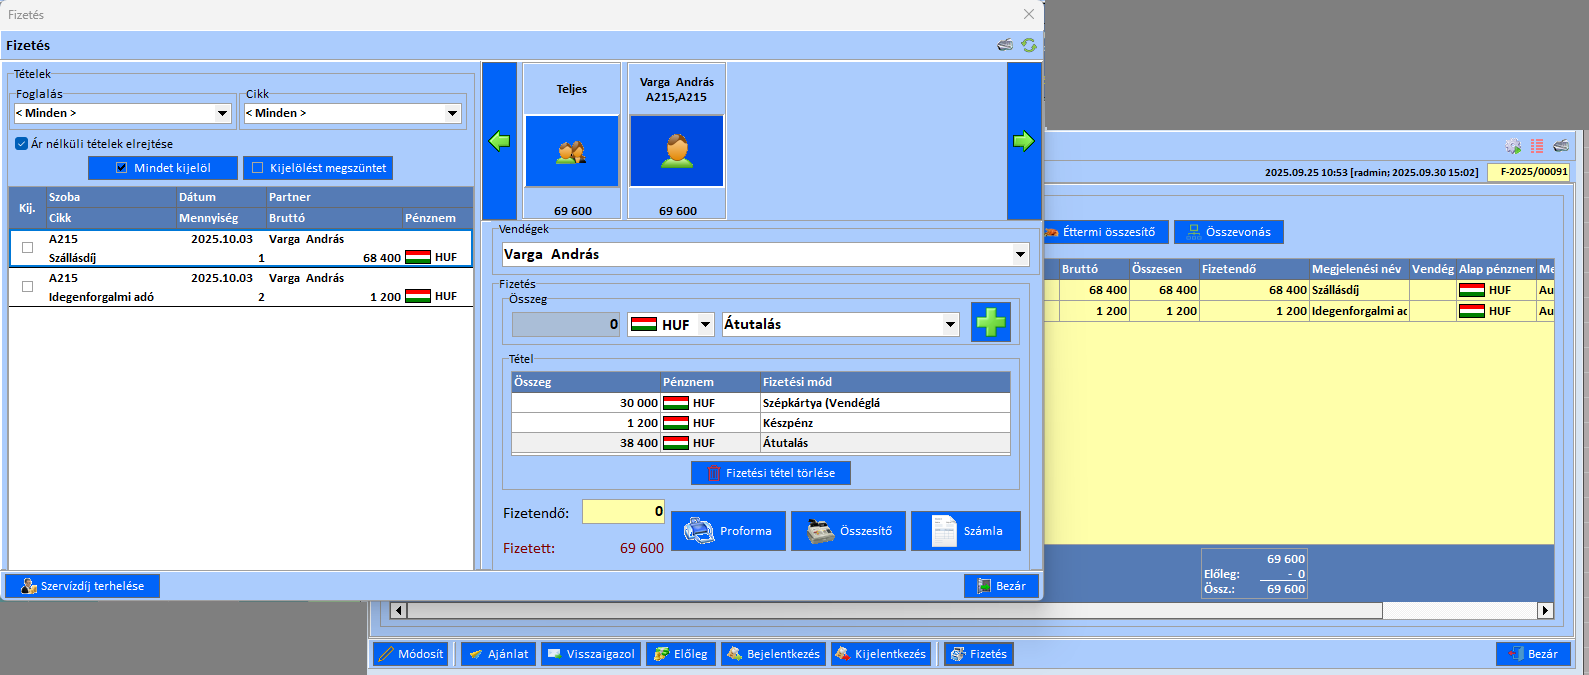Click the refresh icon in Fizetés header
This screenshot has width=1589, height=675.
pyautogui.click(x=1028, y=45)
